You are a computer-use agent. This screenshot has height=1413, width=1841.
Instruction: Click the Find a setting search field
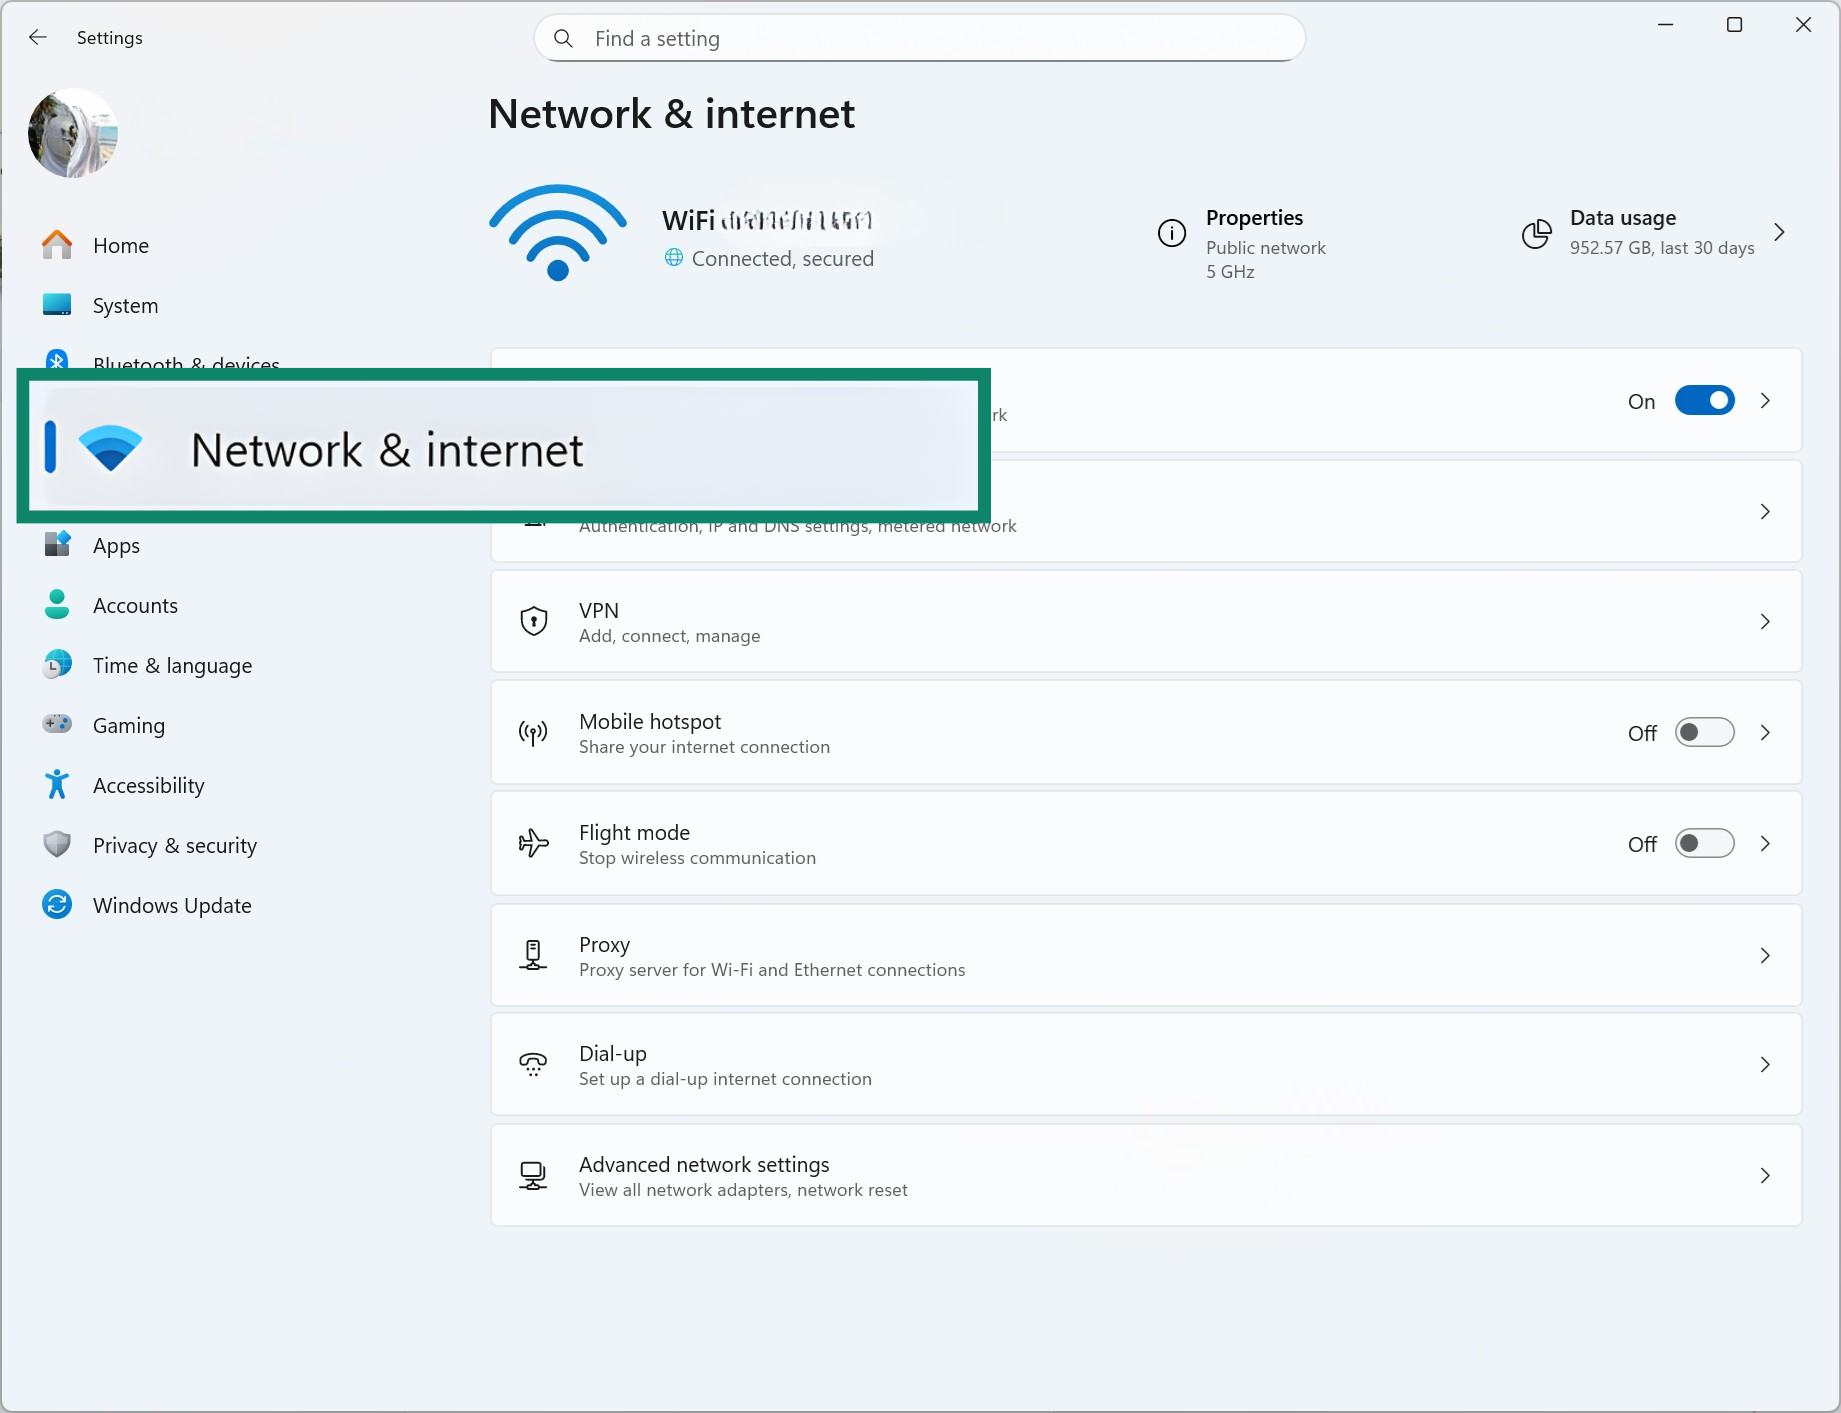click(x=920, y=39)
